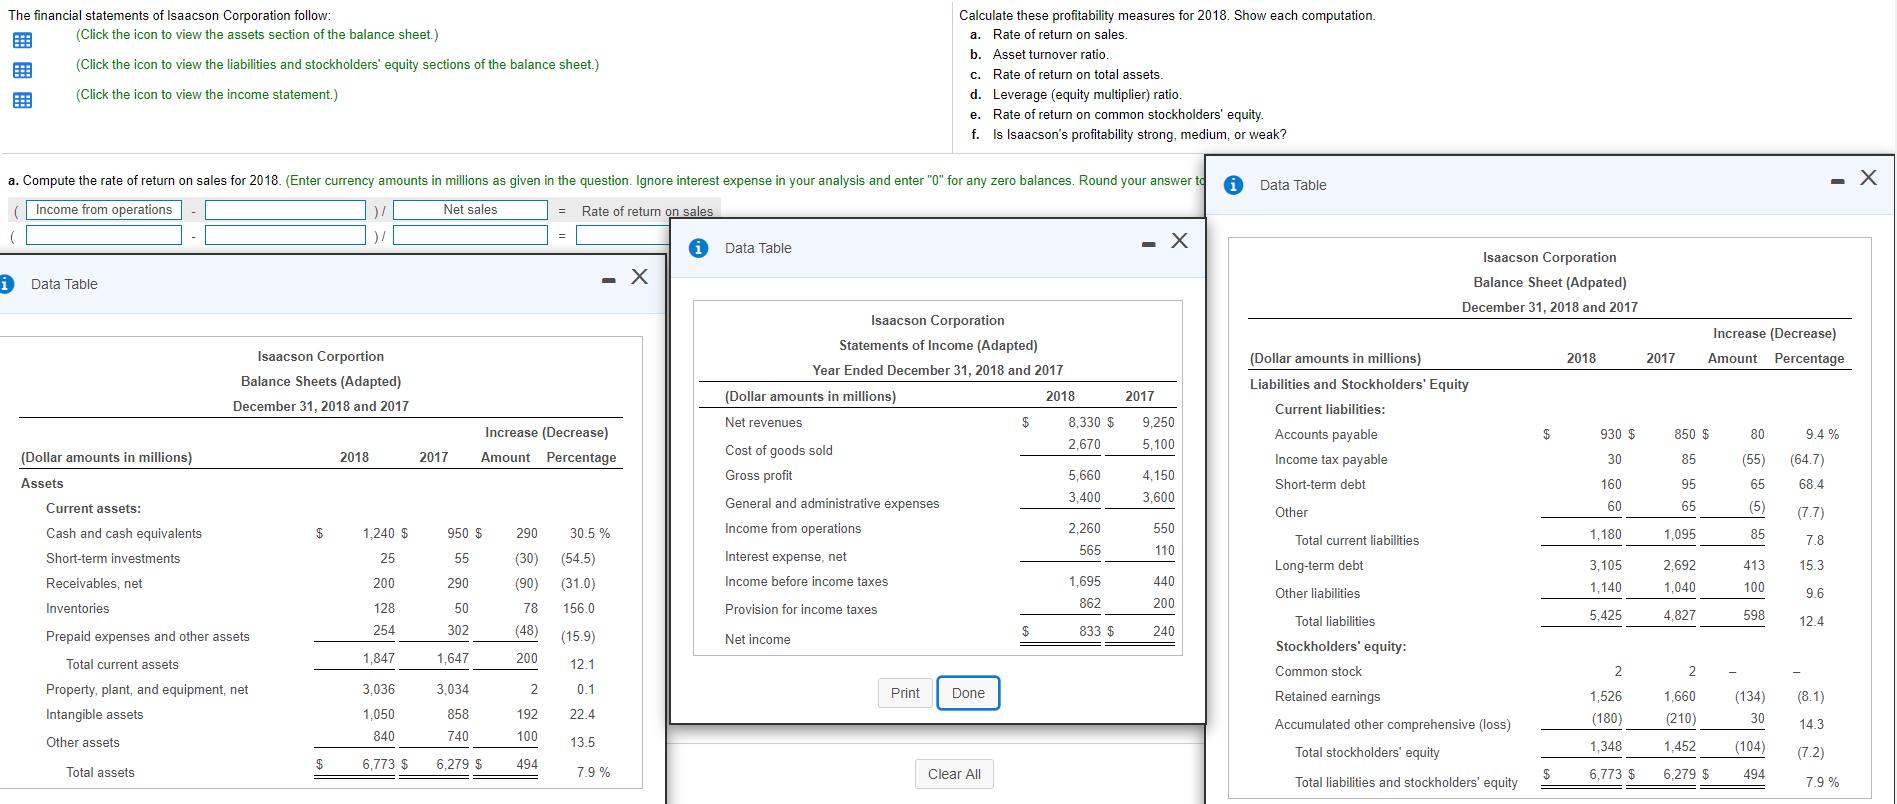The width and height of the screenshot is (1897, 804).
Task: Click the 2018 Intangible assets value 1,050
Action: coord(378,714)
